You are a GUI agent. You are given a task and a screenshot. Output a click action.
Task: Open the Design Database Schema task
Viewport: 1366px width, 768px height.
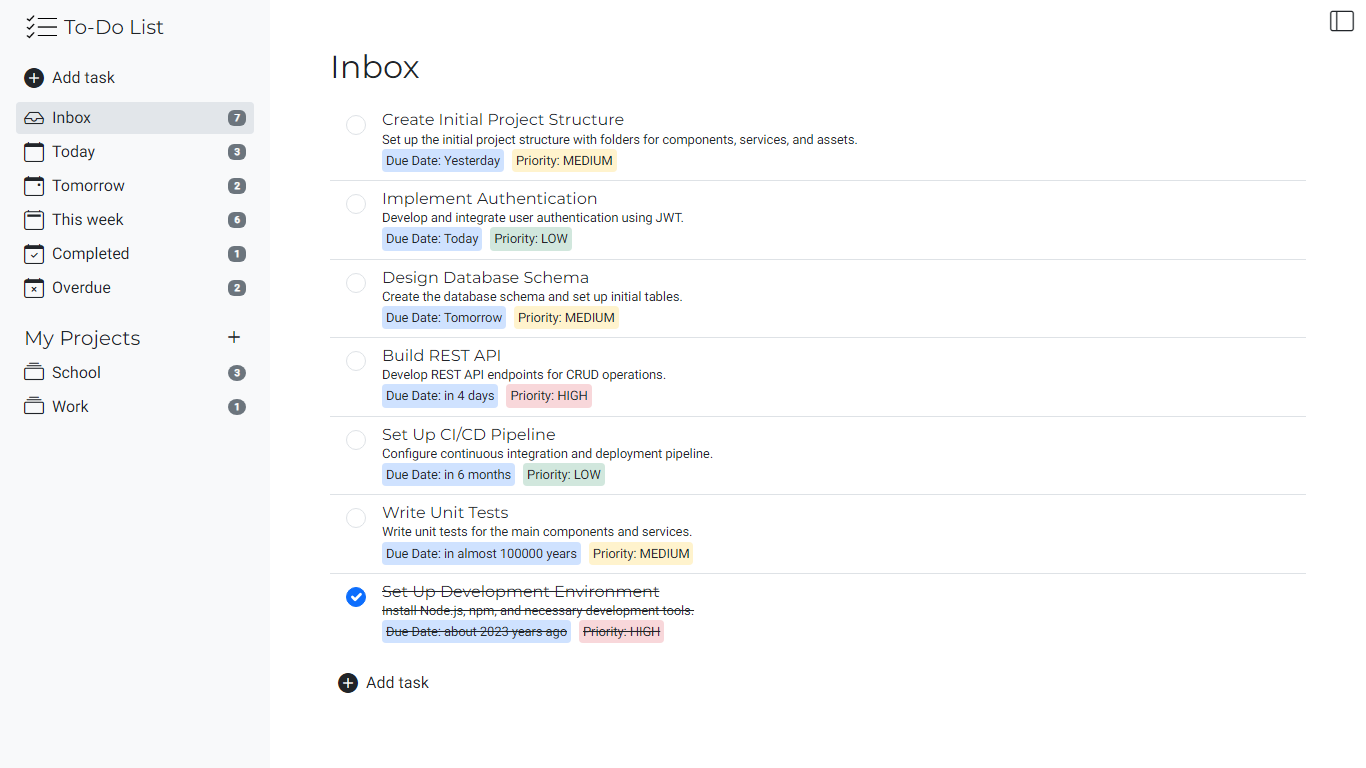pyautogui.click(x=485, y=277)
